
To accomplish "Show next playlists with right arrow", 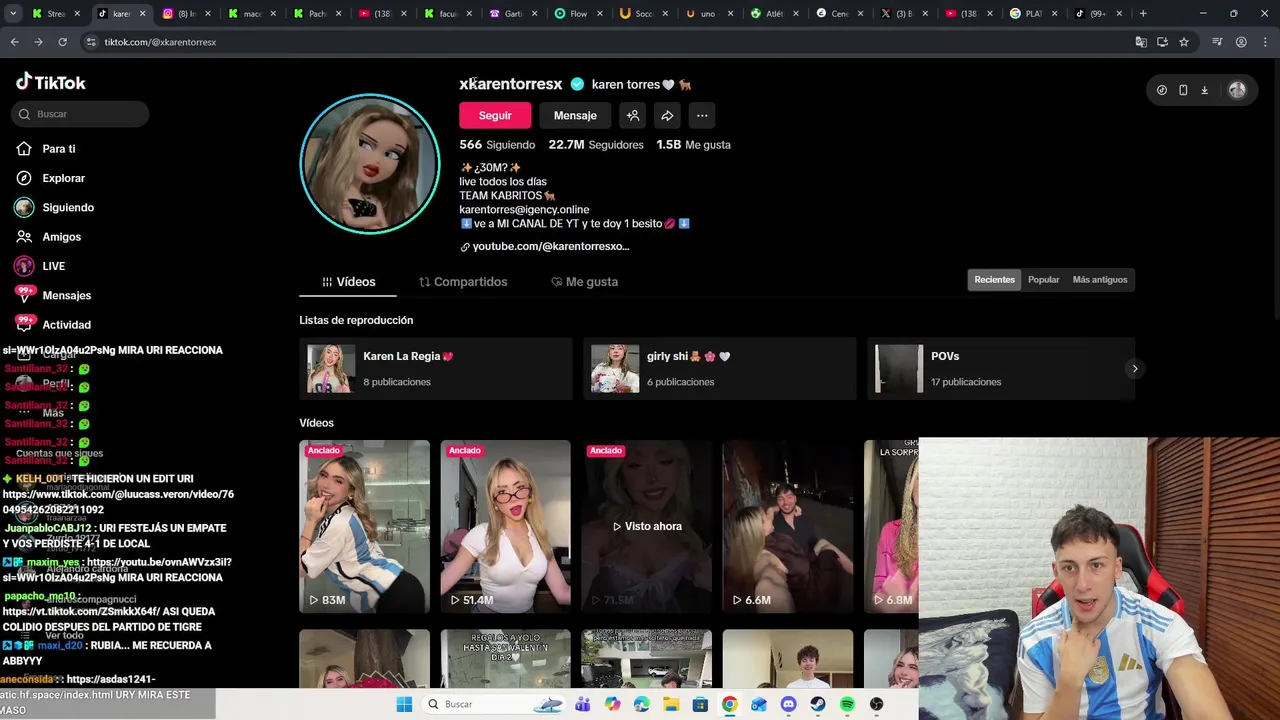I will [x=1134, y=369].
